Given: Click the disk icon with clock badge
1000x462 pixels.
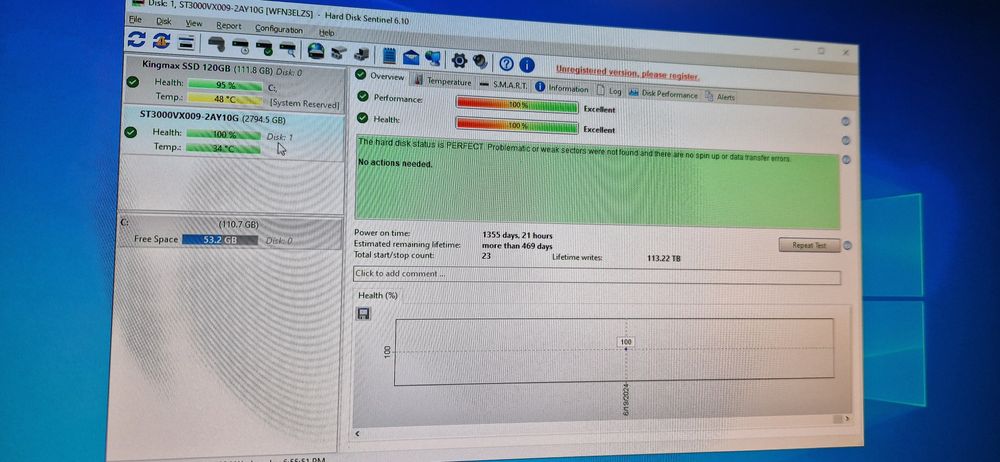Looking at the screenshot, I should pos(241,46).
